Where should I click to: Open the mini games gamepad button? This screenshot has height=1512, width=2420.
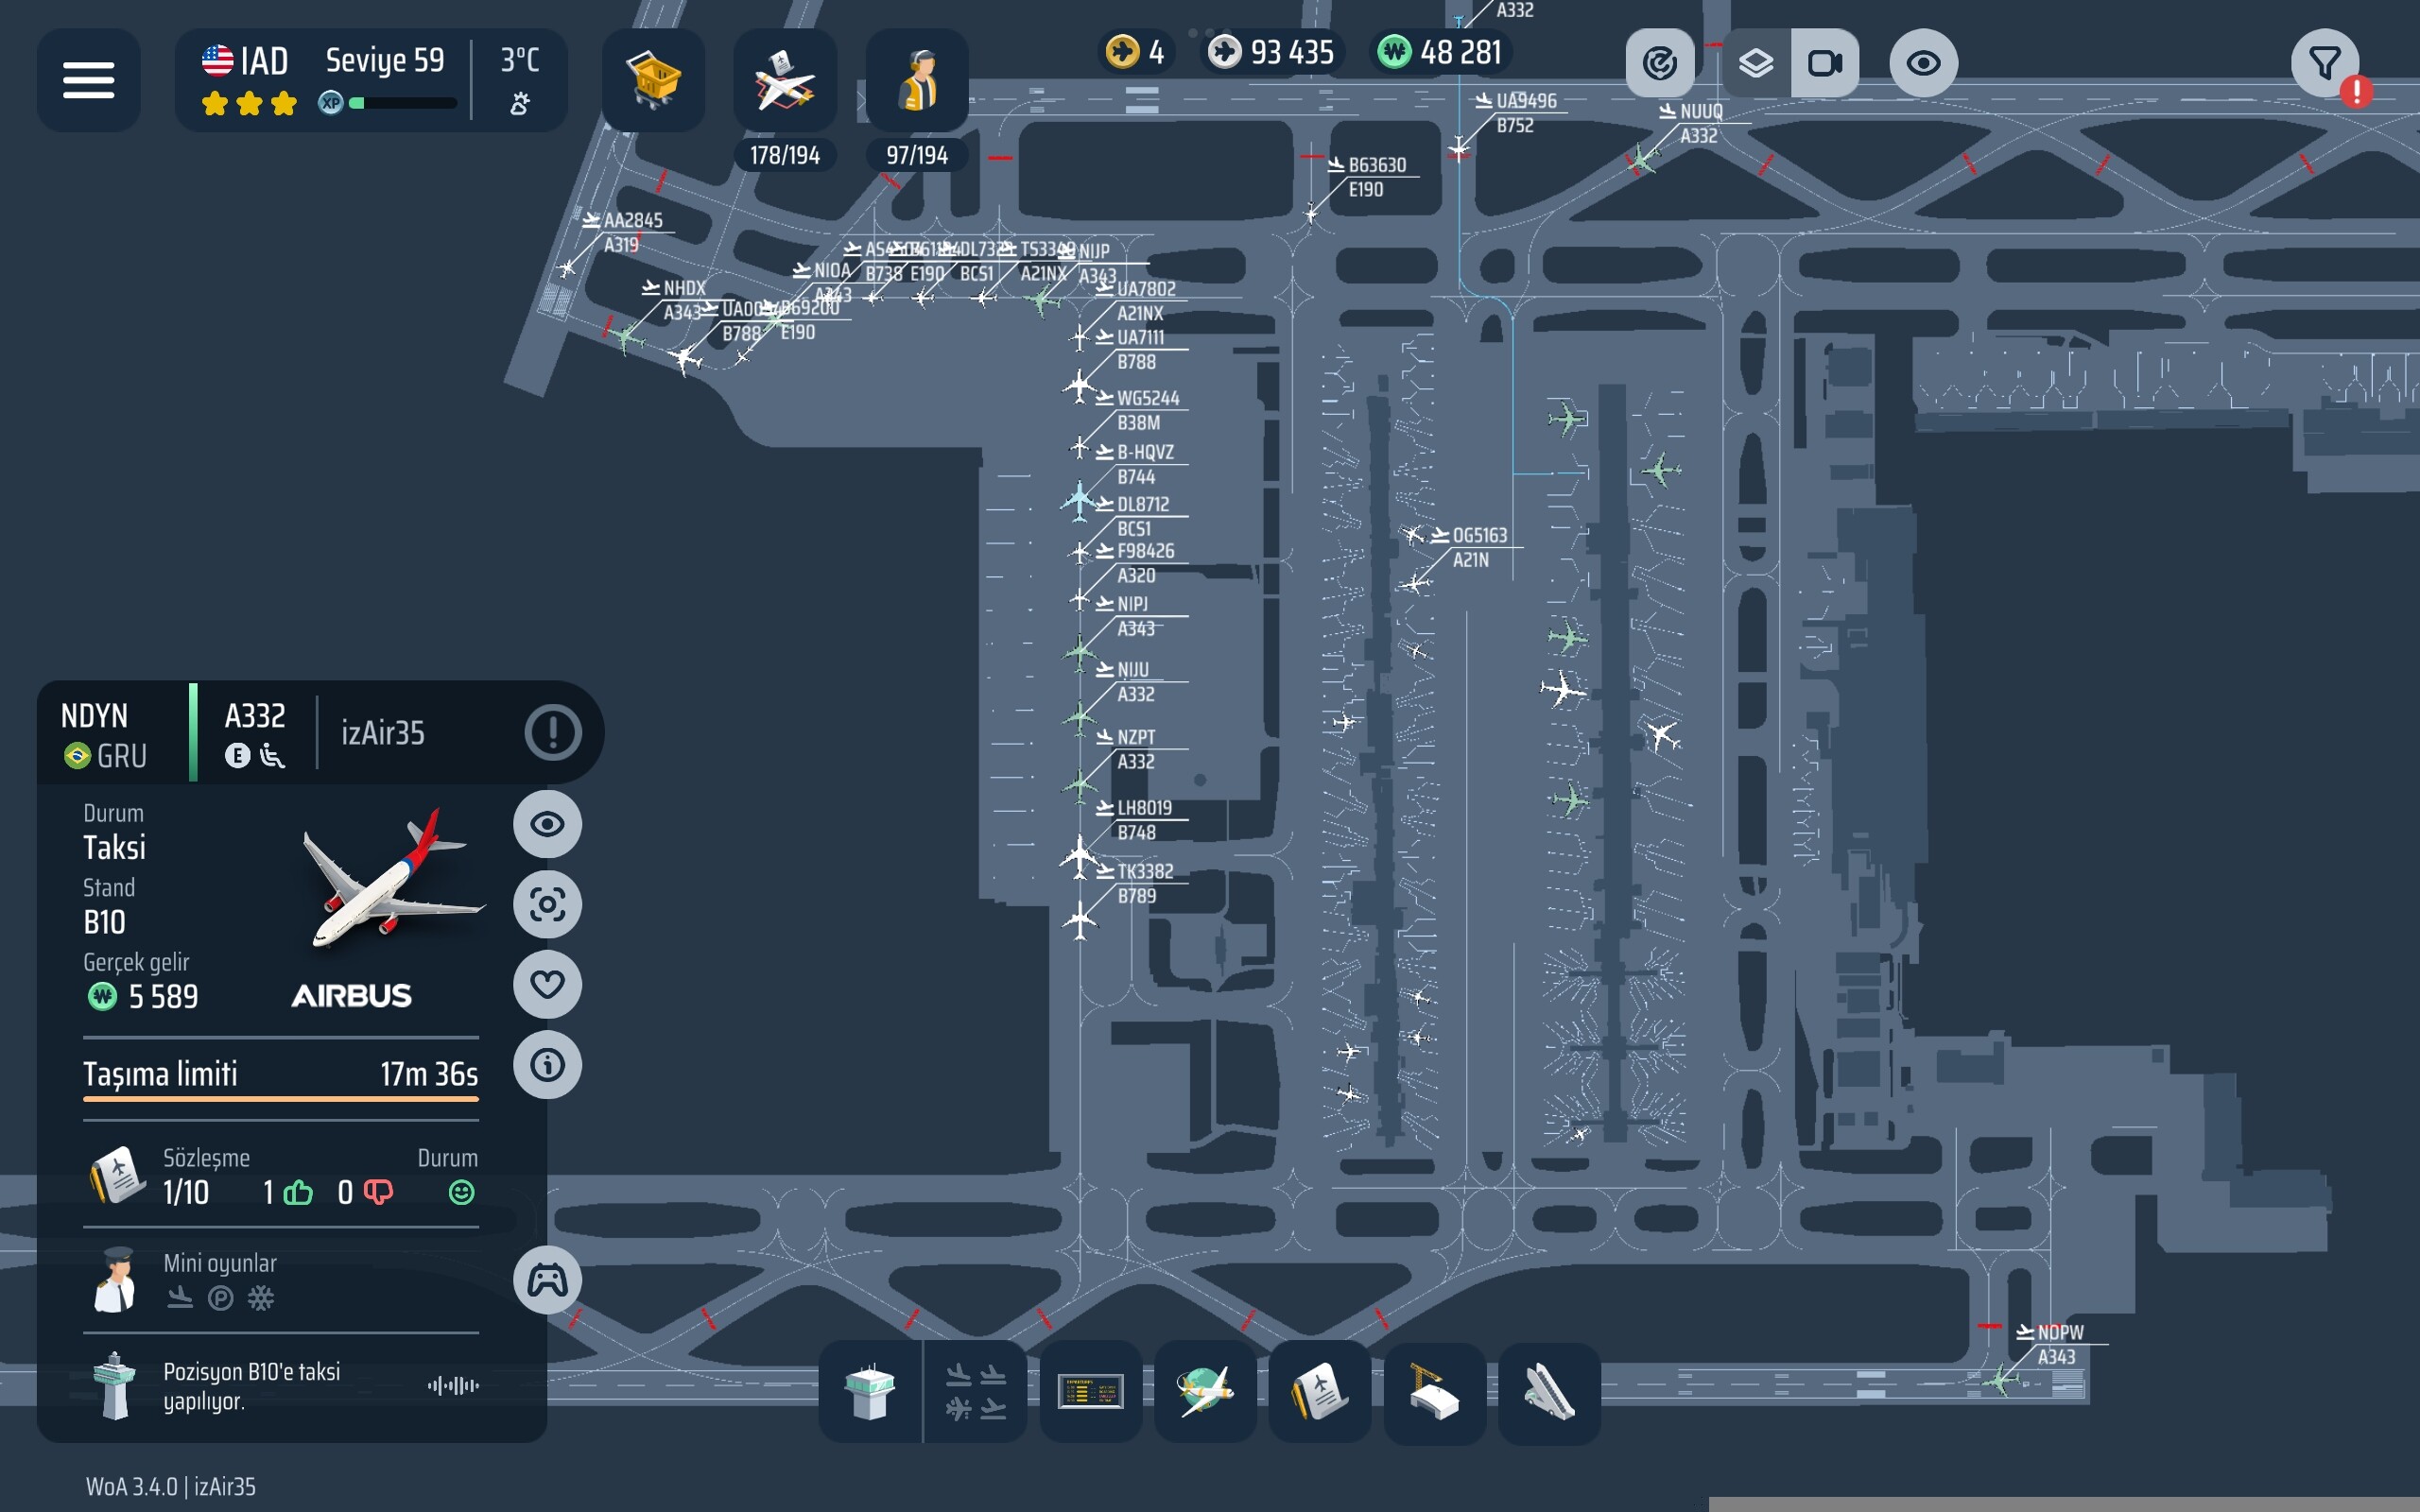click(547, 1280)
